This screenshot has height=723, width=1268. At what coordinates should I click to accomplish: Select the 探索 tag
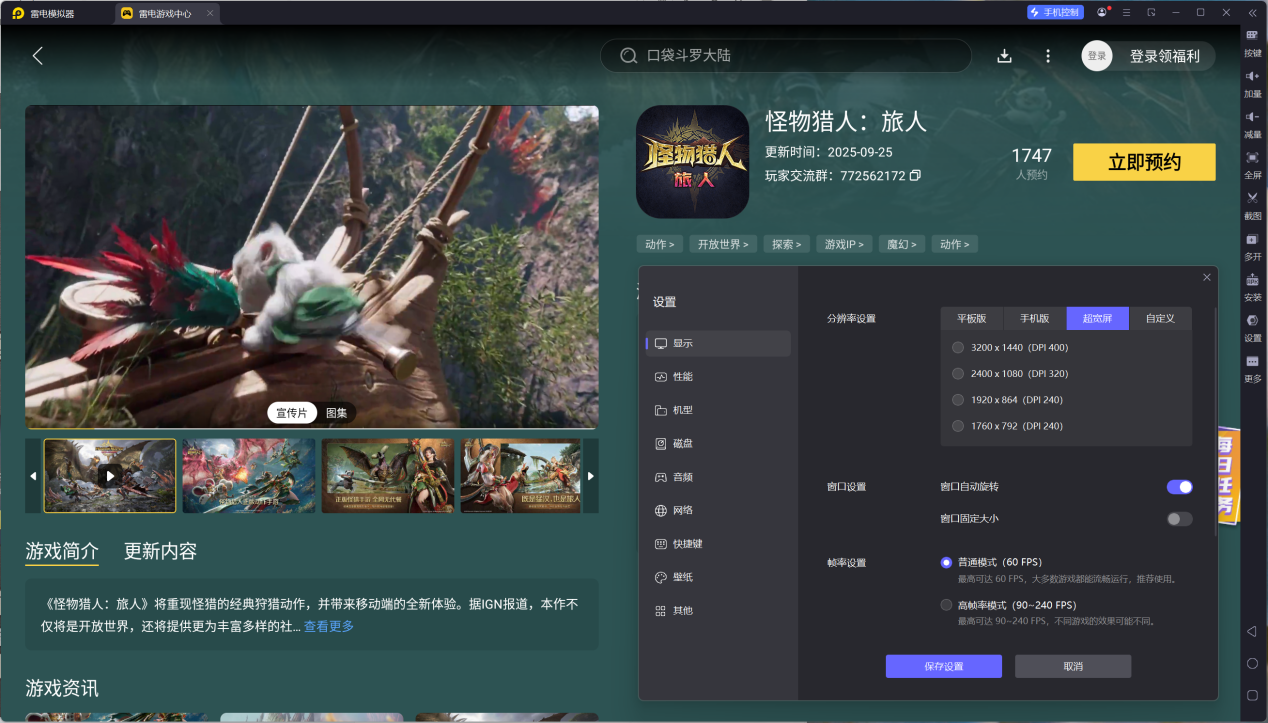pyautogui.click(x=787, y=244)
